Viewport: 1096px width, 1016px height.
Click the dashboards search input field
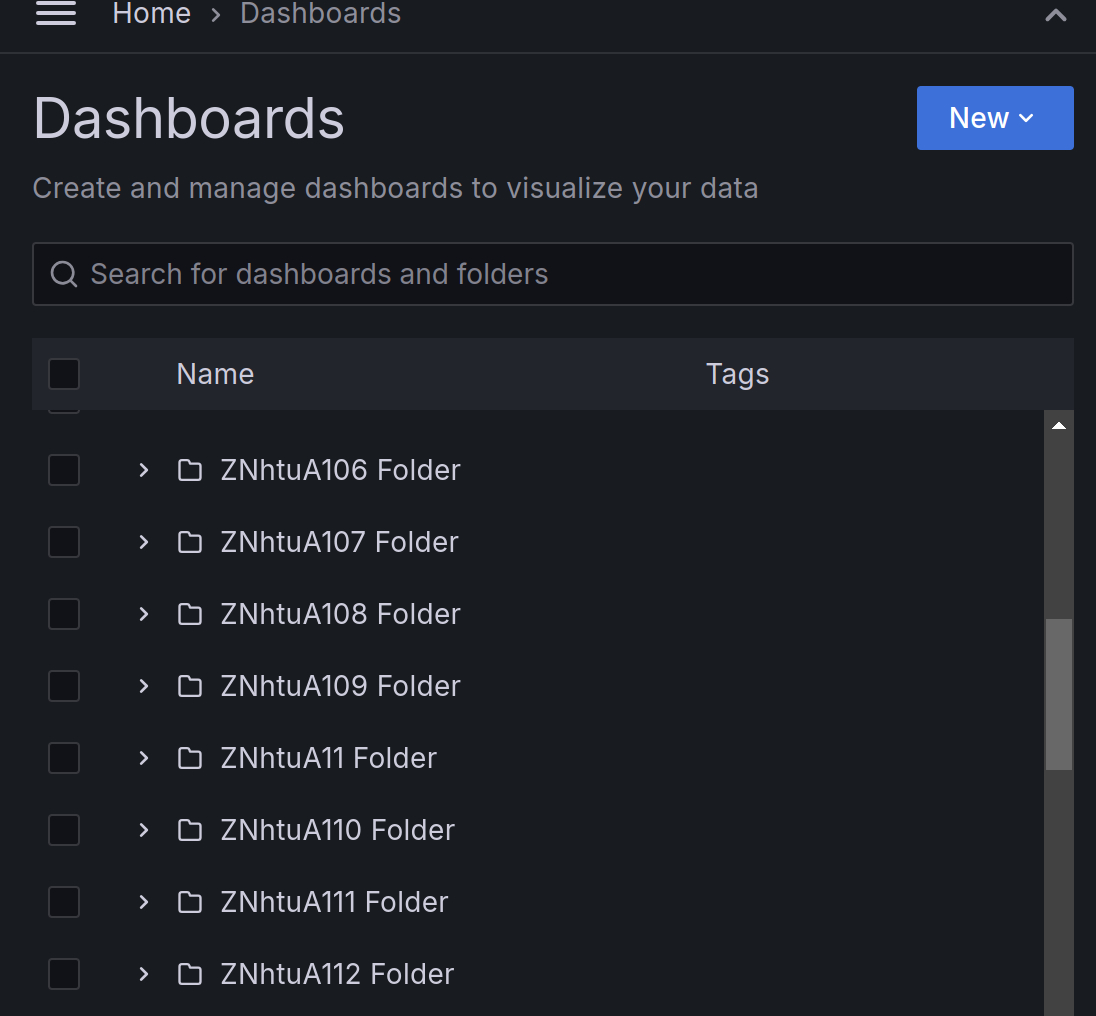(550, 273)
